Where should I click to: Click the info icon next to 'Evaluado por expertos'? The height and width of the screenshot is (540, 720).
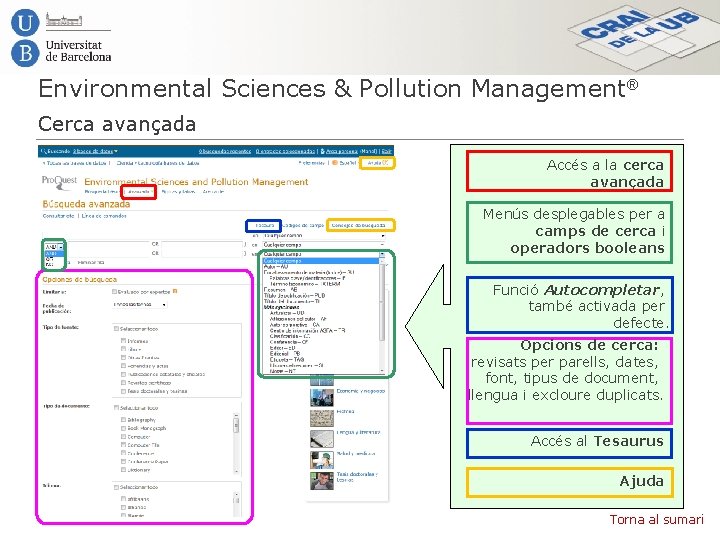(175, 291)
